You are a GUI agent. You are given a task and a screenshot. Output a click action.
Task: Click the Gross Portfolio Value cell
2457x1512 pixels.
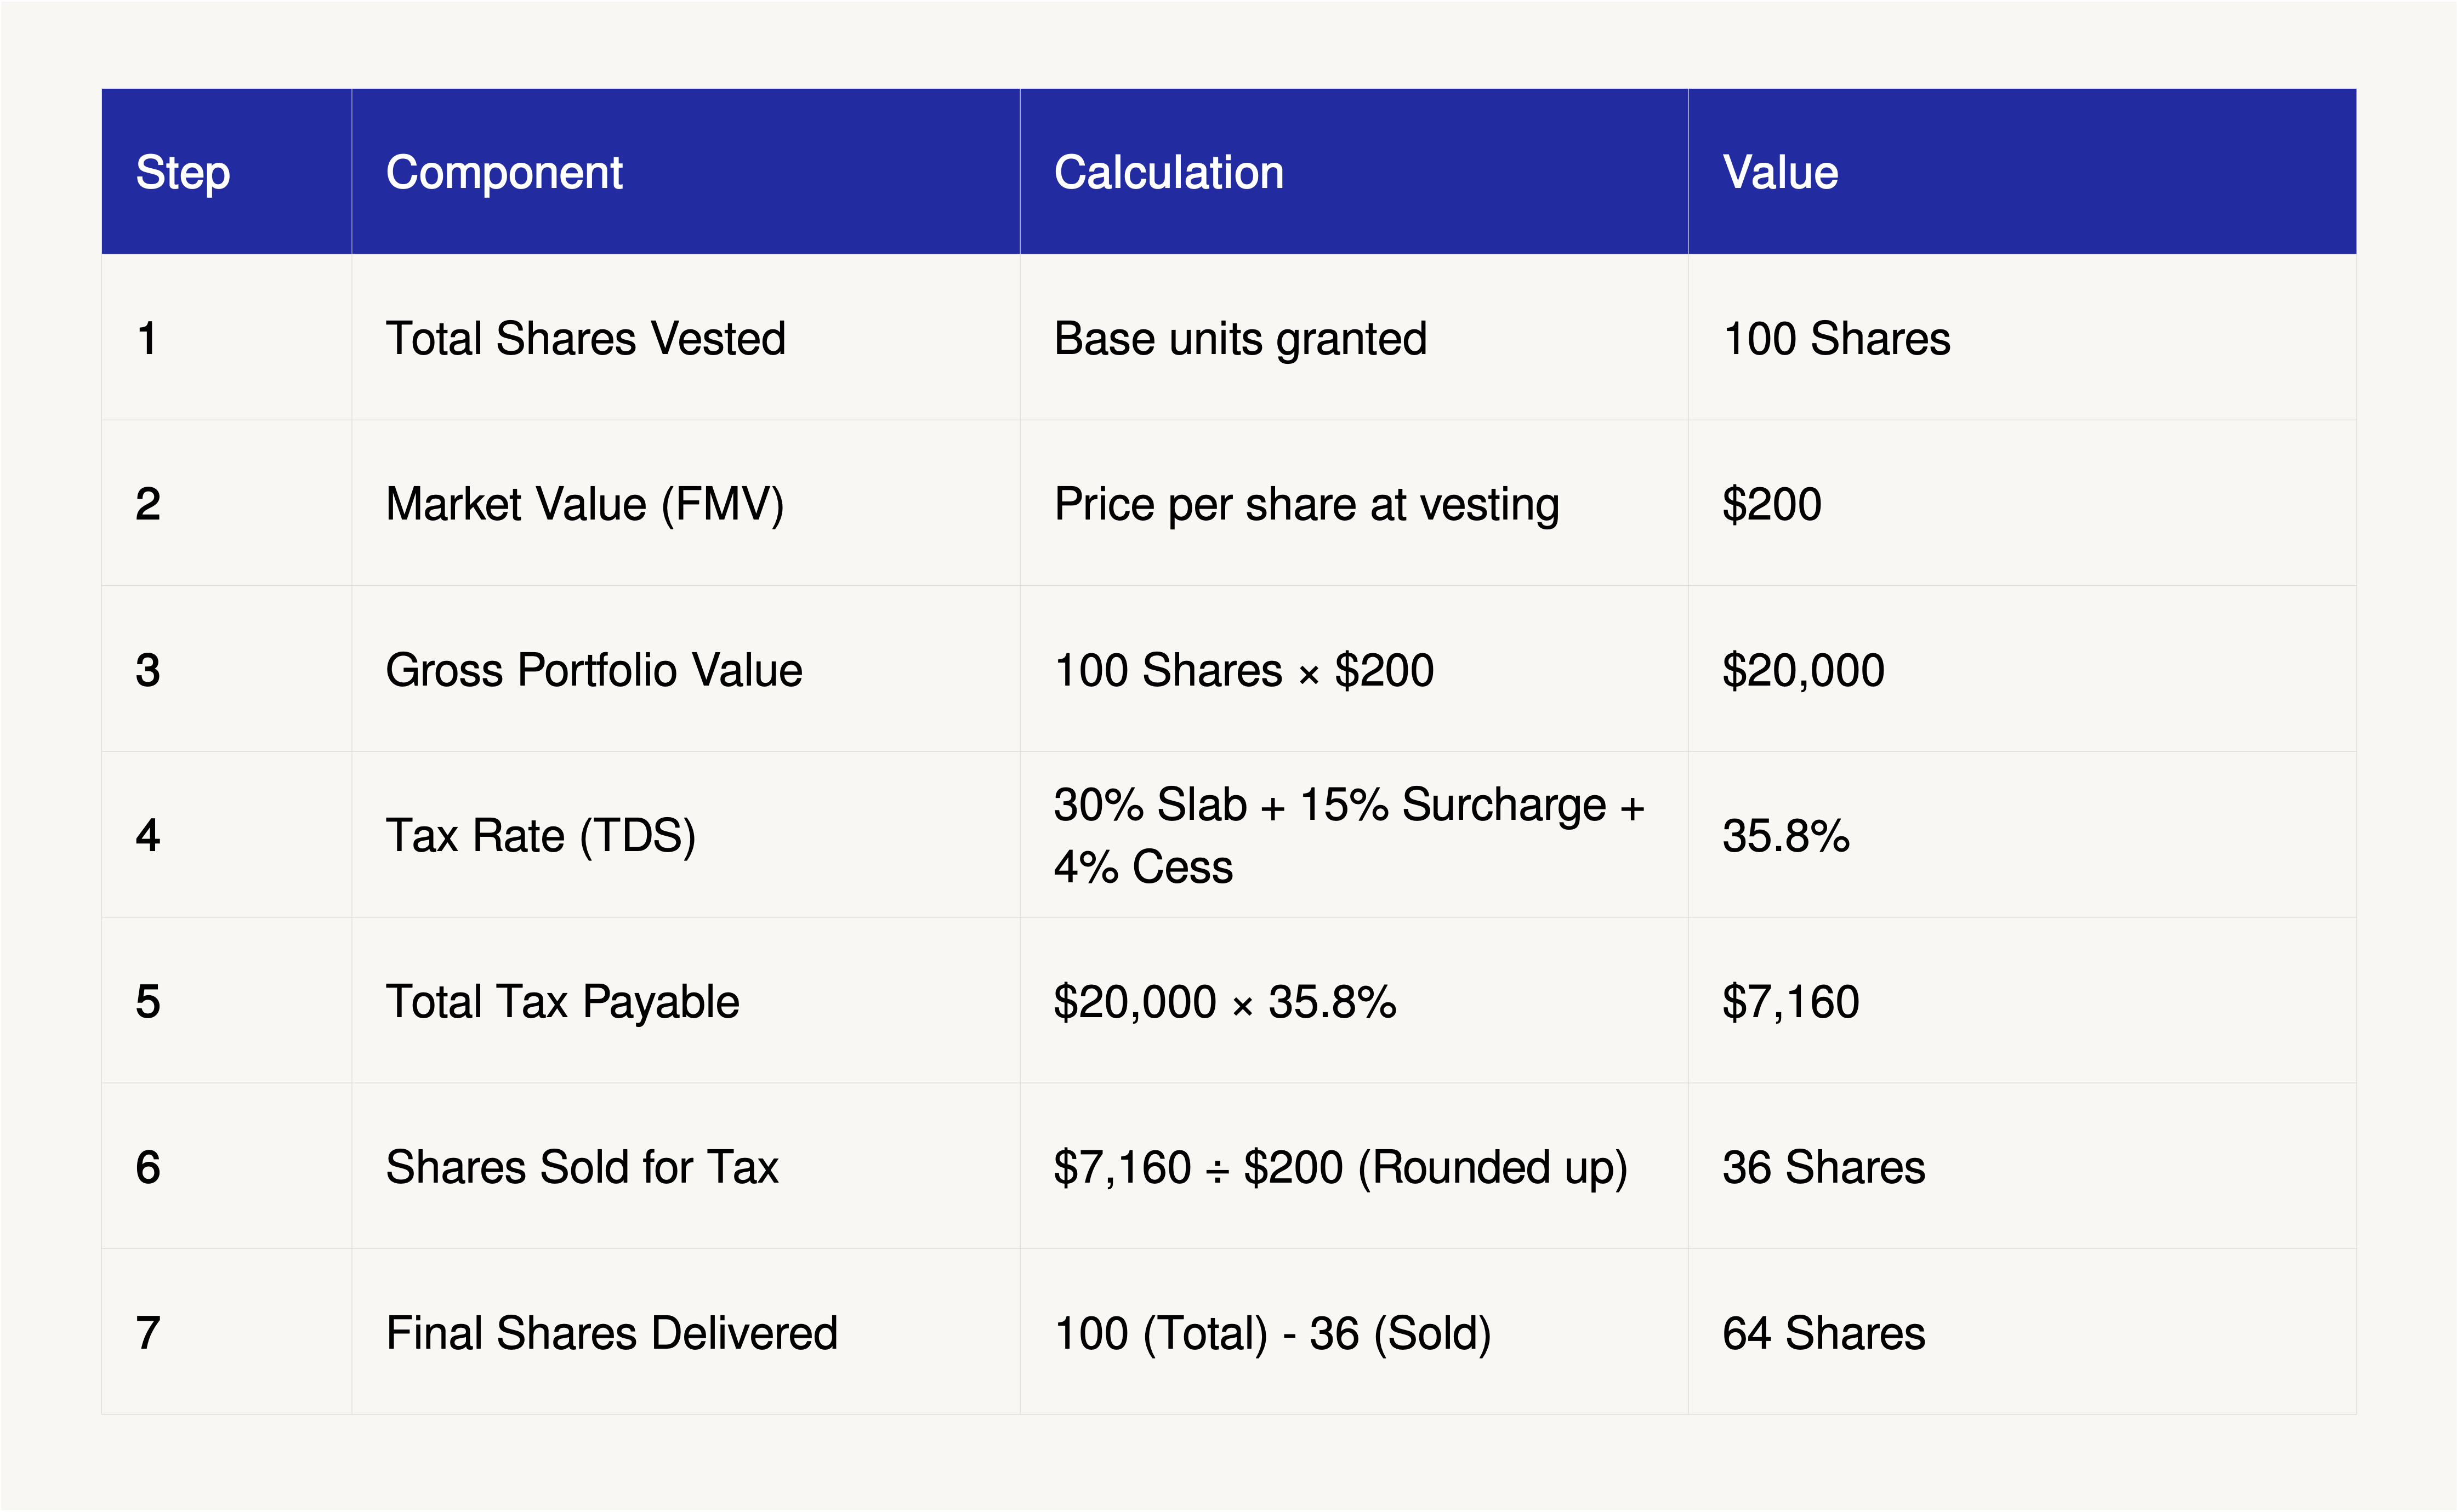(x=686, y=669)
